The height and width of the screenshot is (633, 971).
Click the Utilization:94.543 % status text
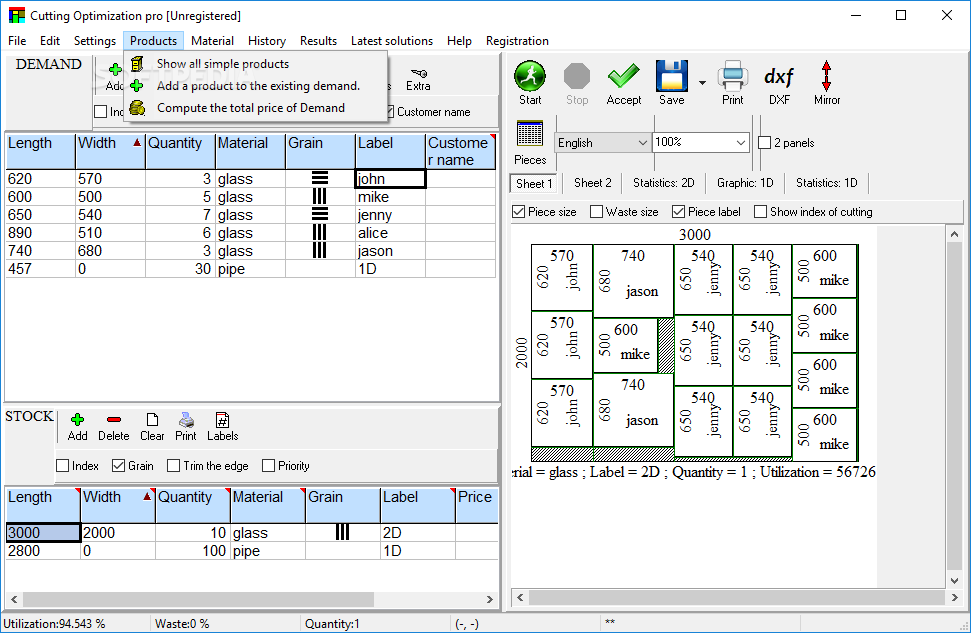point(54,624)
